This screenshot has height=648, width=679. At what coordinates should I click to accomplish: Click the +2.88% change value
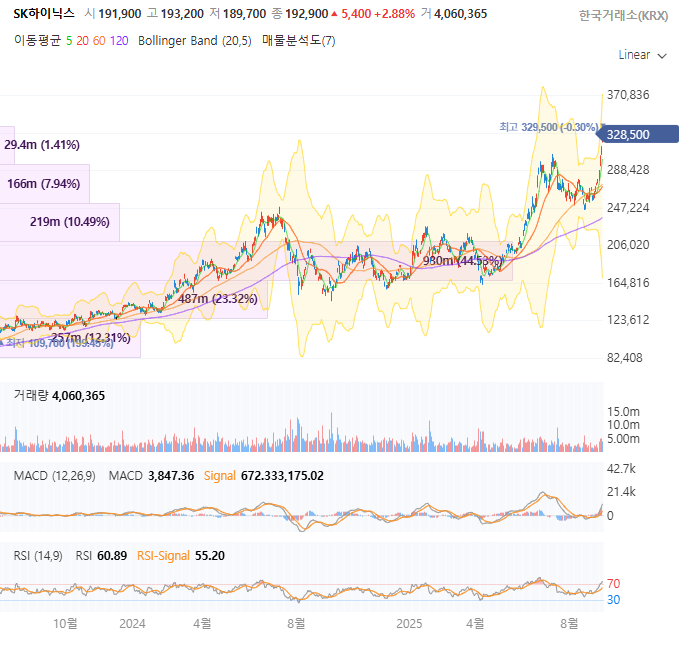394,14
